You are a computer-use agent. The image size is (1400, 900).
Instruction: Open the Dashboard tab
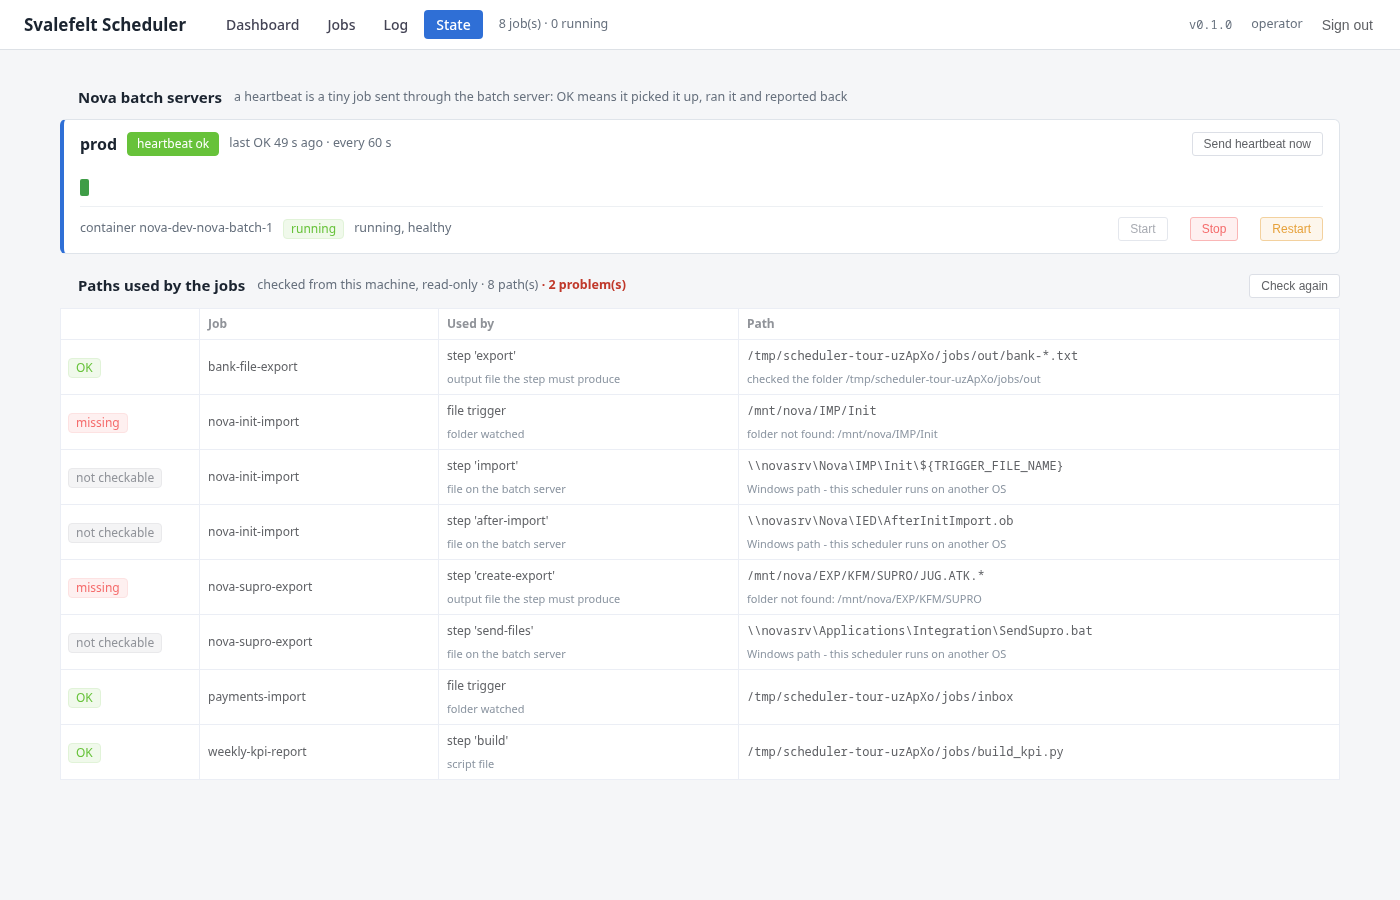tap(262, 25)
